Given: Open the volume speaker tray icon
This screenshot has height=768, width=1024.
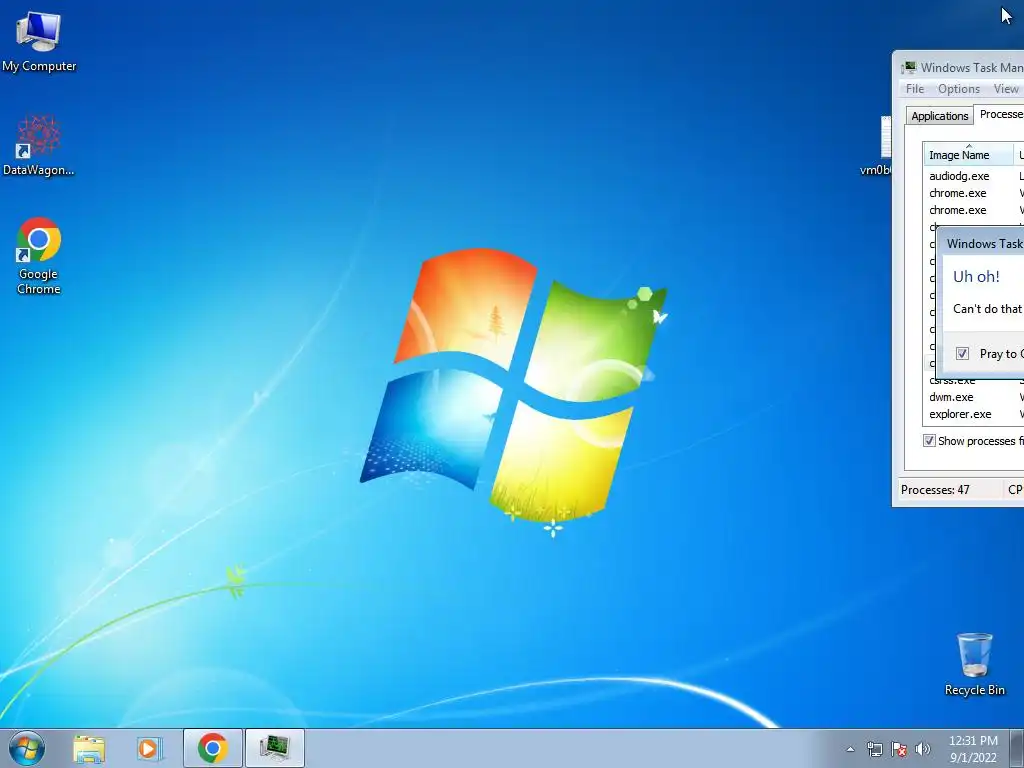Looking at the screenshot, I should [922, 749].
